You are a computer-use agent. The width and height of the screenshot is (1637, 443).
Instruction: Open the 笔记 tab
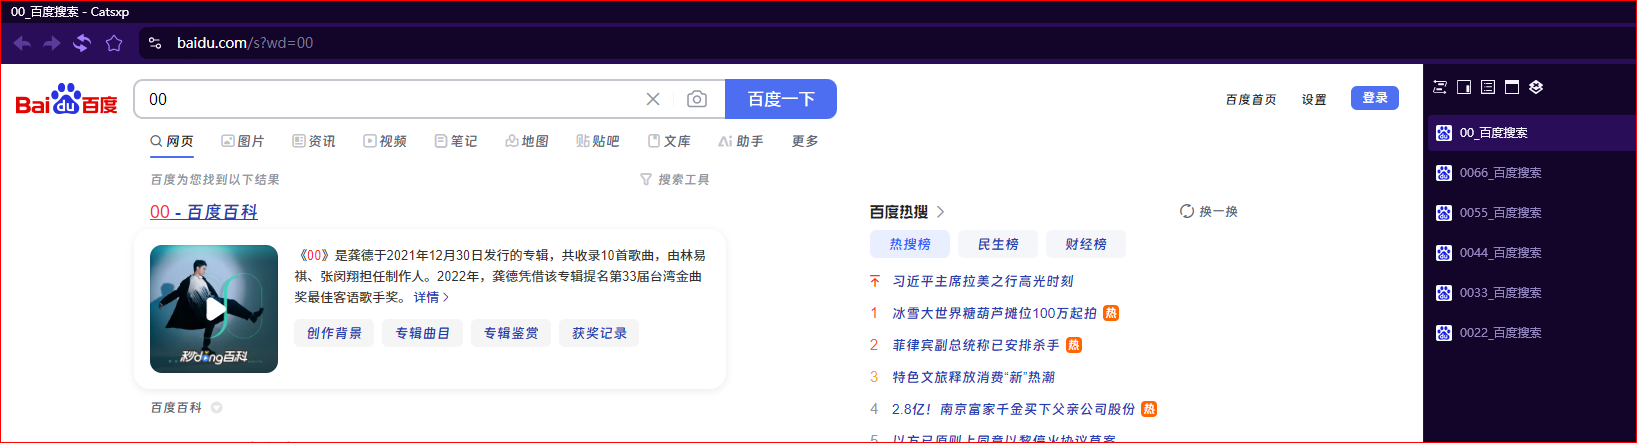click(x=456, y=141)
